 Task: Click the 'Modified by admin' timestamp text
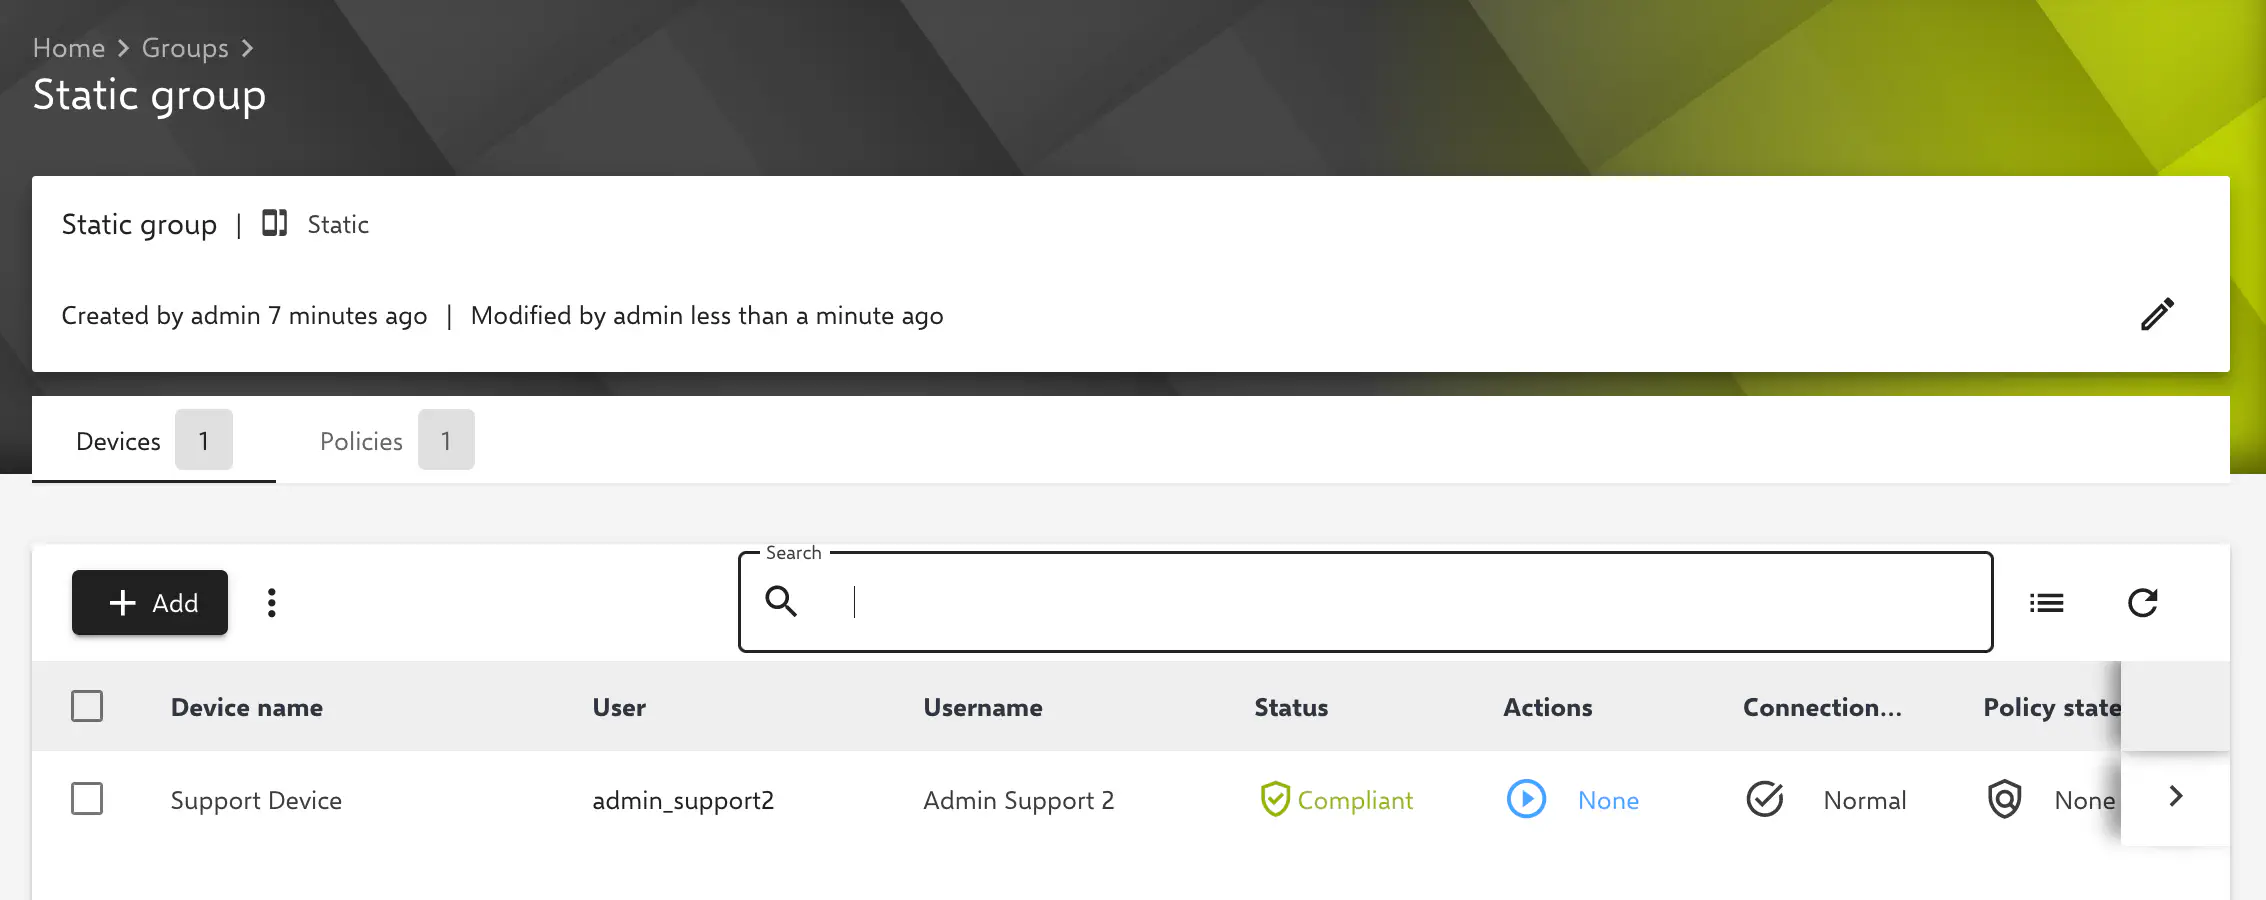click(707, 316)
